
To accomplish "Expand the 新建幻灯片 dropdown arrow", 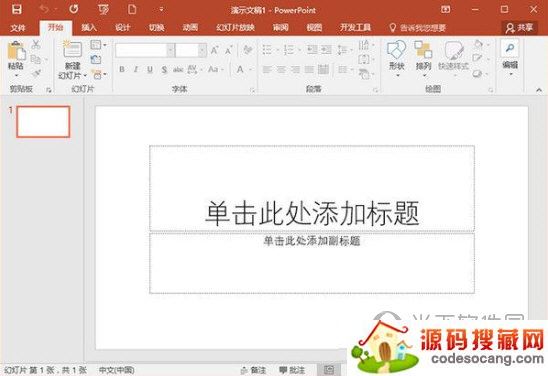I will pos(85,75).
